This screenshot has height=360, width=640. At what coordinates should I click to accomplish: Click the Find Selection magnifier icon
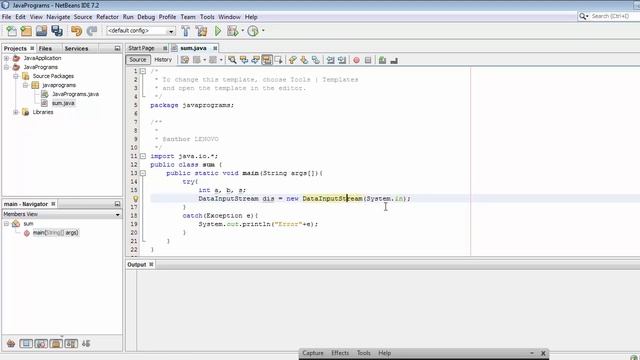(x=232, y=60)
